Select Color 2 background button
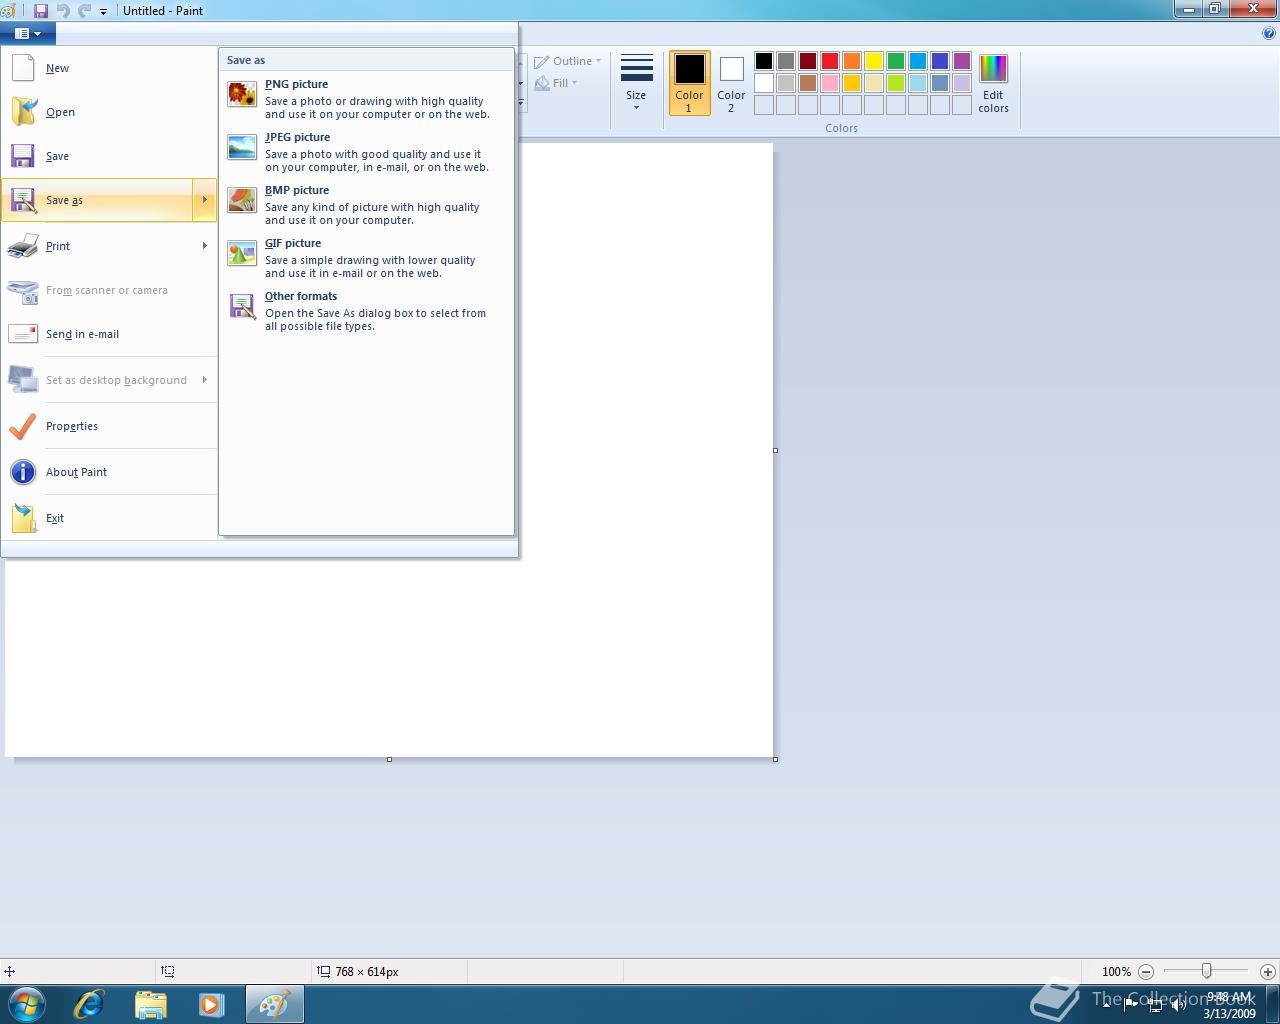The width and height of the screenshot is (1280, 1024). pyautogui.click(x=731, y=83)
